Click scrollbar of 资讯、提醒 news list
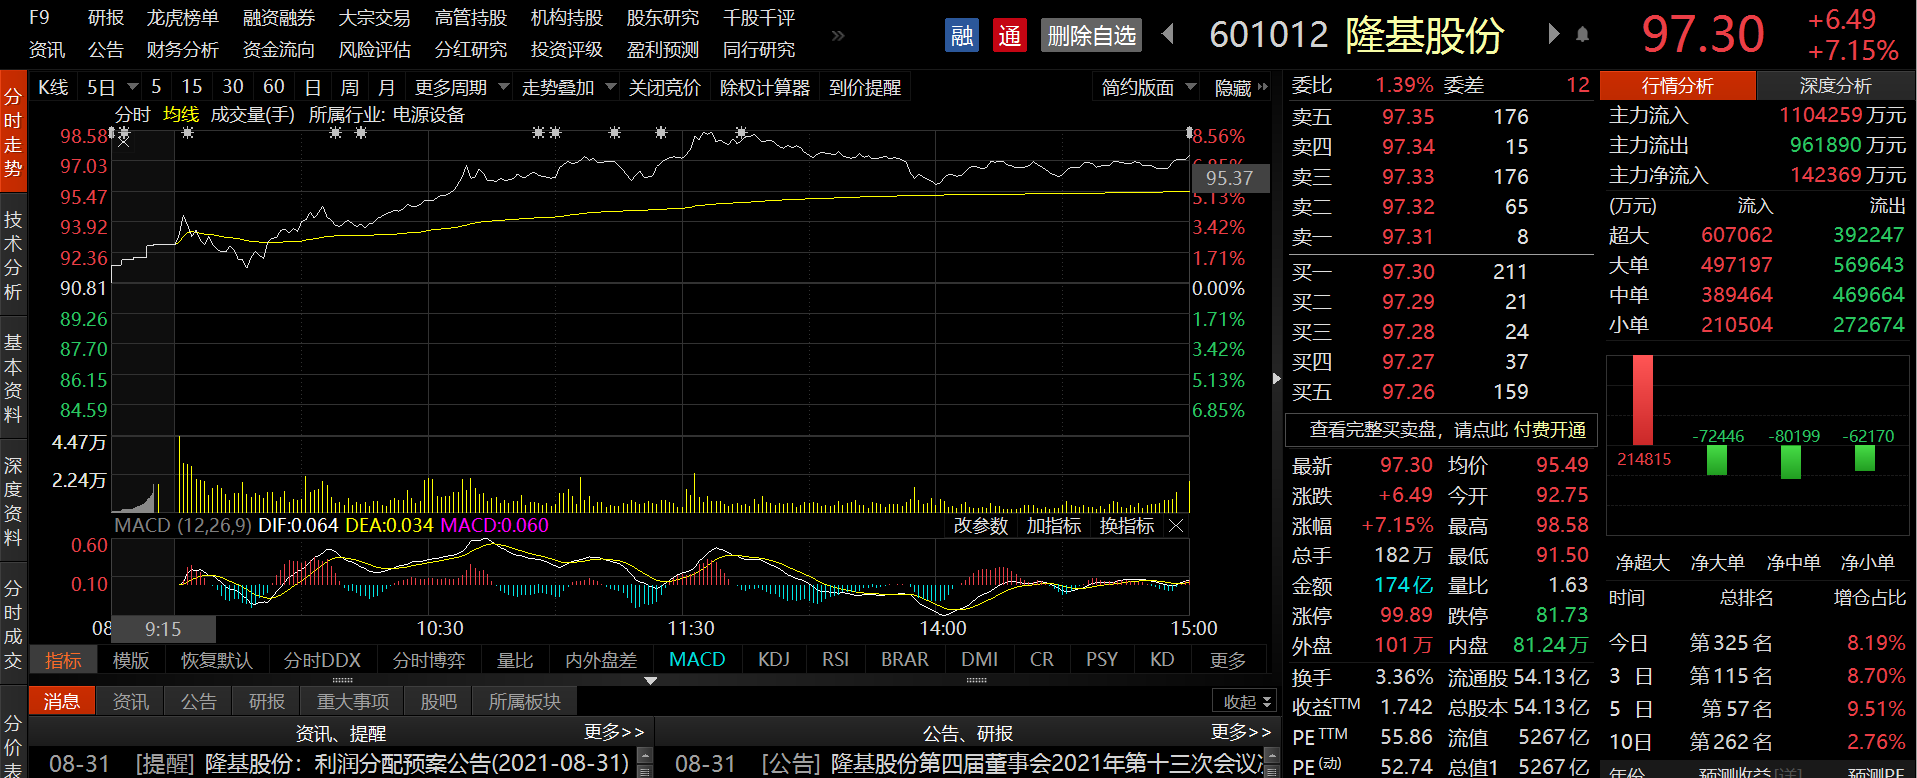 pos(645,762)
